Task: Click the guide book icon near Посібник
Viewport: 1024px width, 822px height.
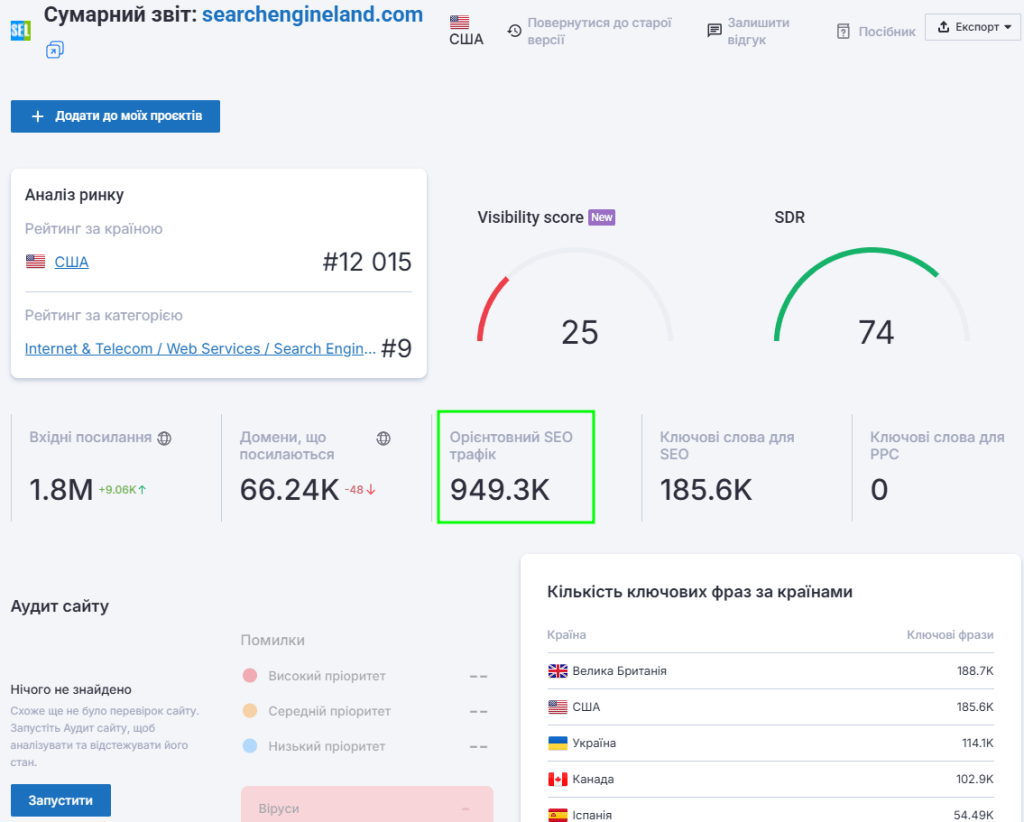Action: click(841, 31)
